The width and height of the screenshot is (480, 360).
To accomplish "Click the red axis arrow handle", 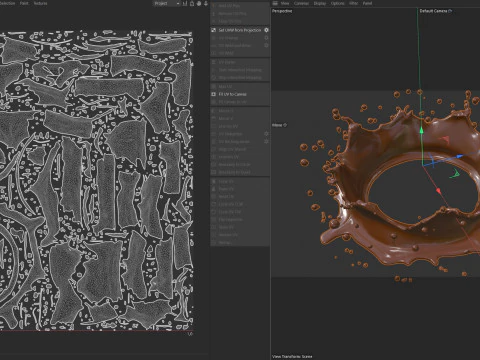I will coord(439,191).
